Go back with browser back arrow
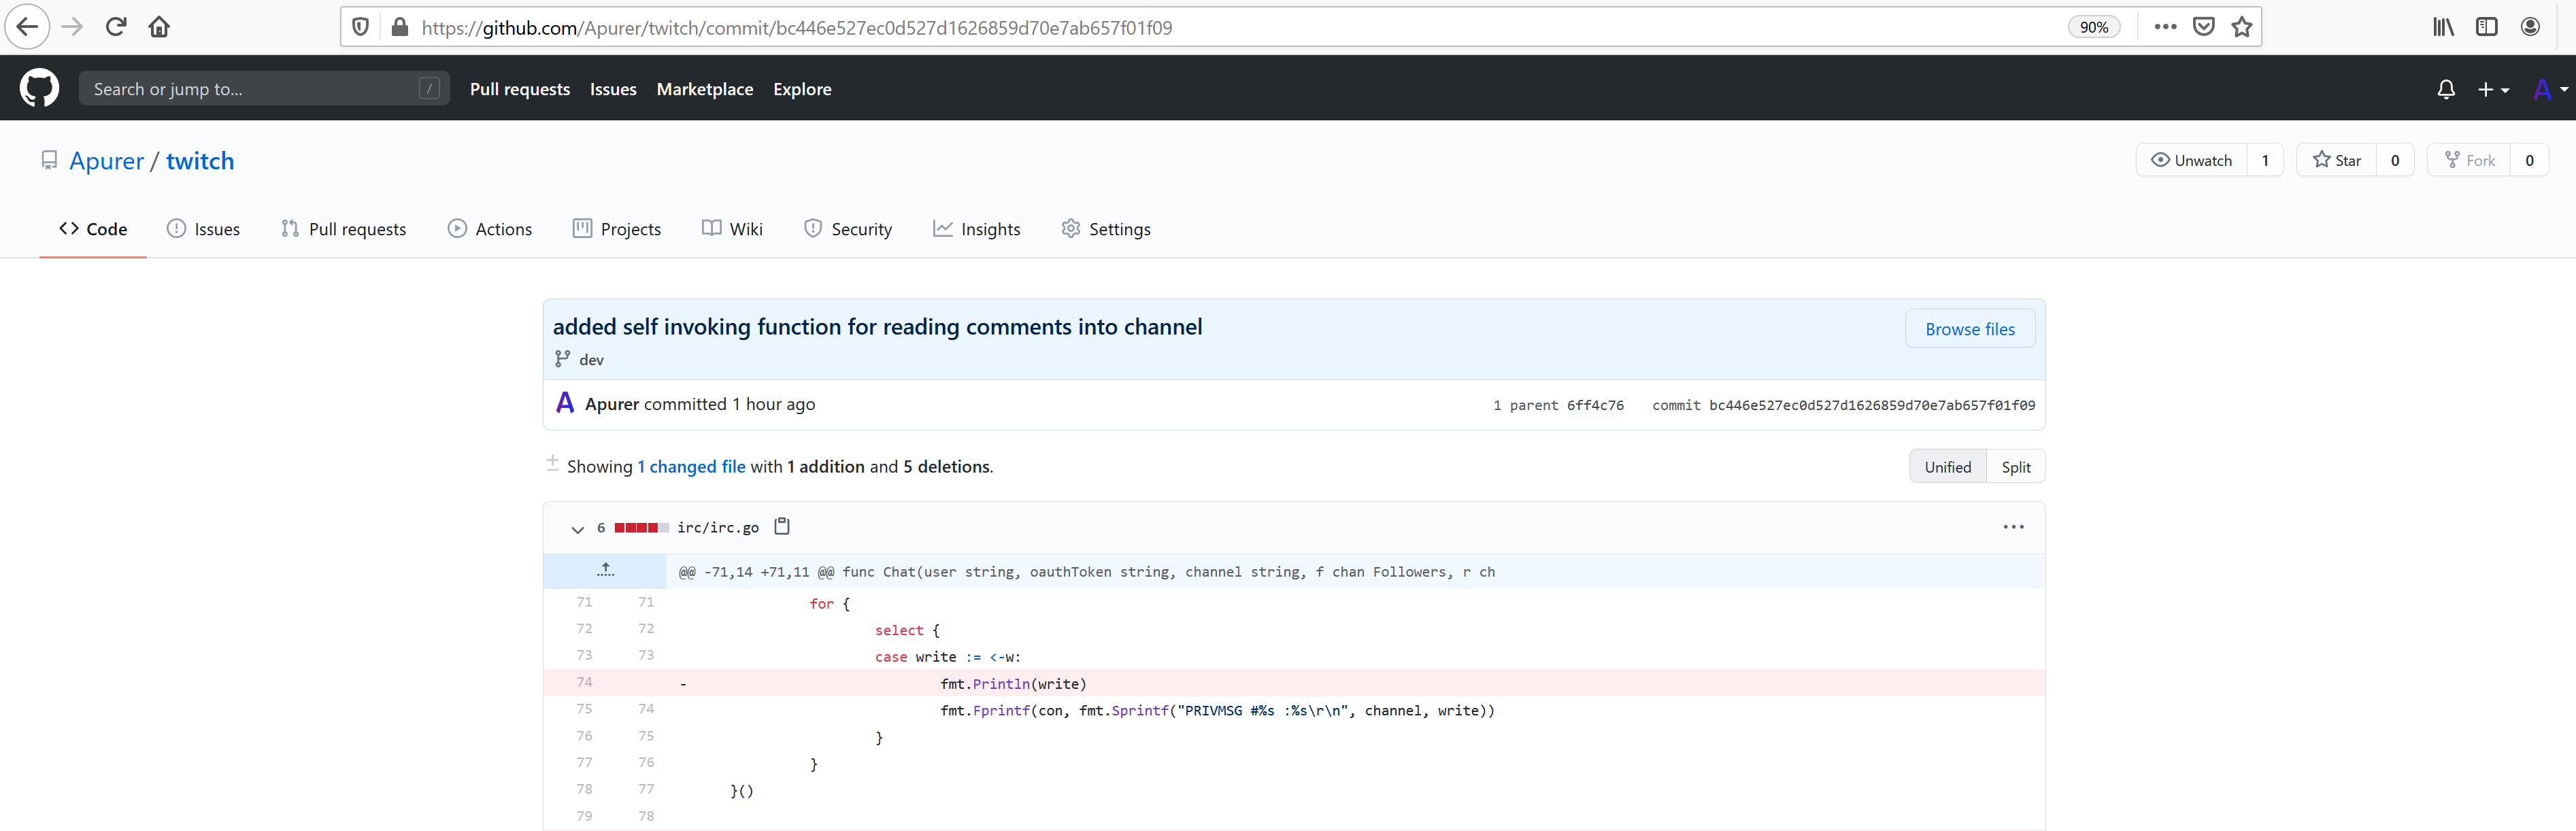 click(x=27, y=27)
